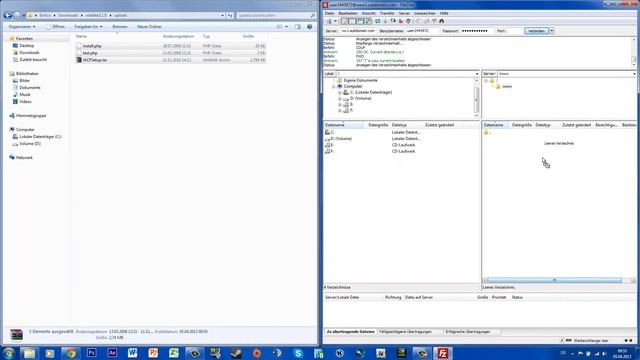The height and width of the screenshot is (360, 640).
Task: Click Explorer search box
Action: (x=276, y=16)
